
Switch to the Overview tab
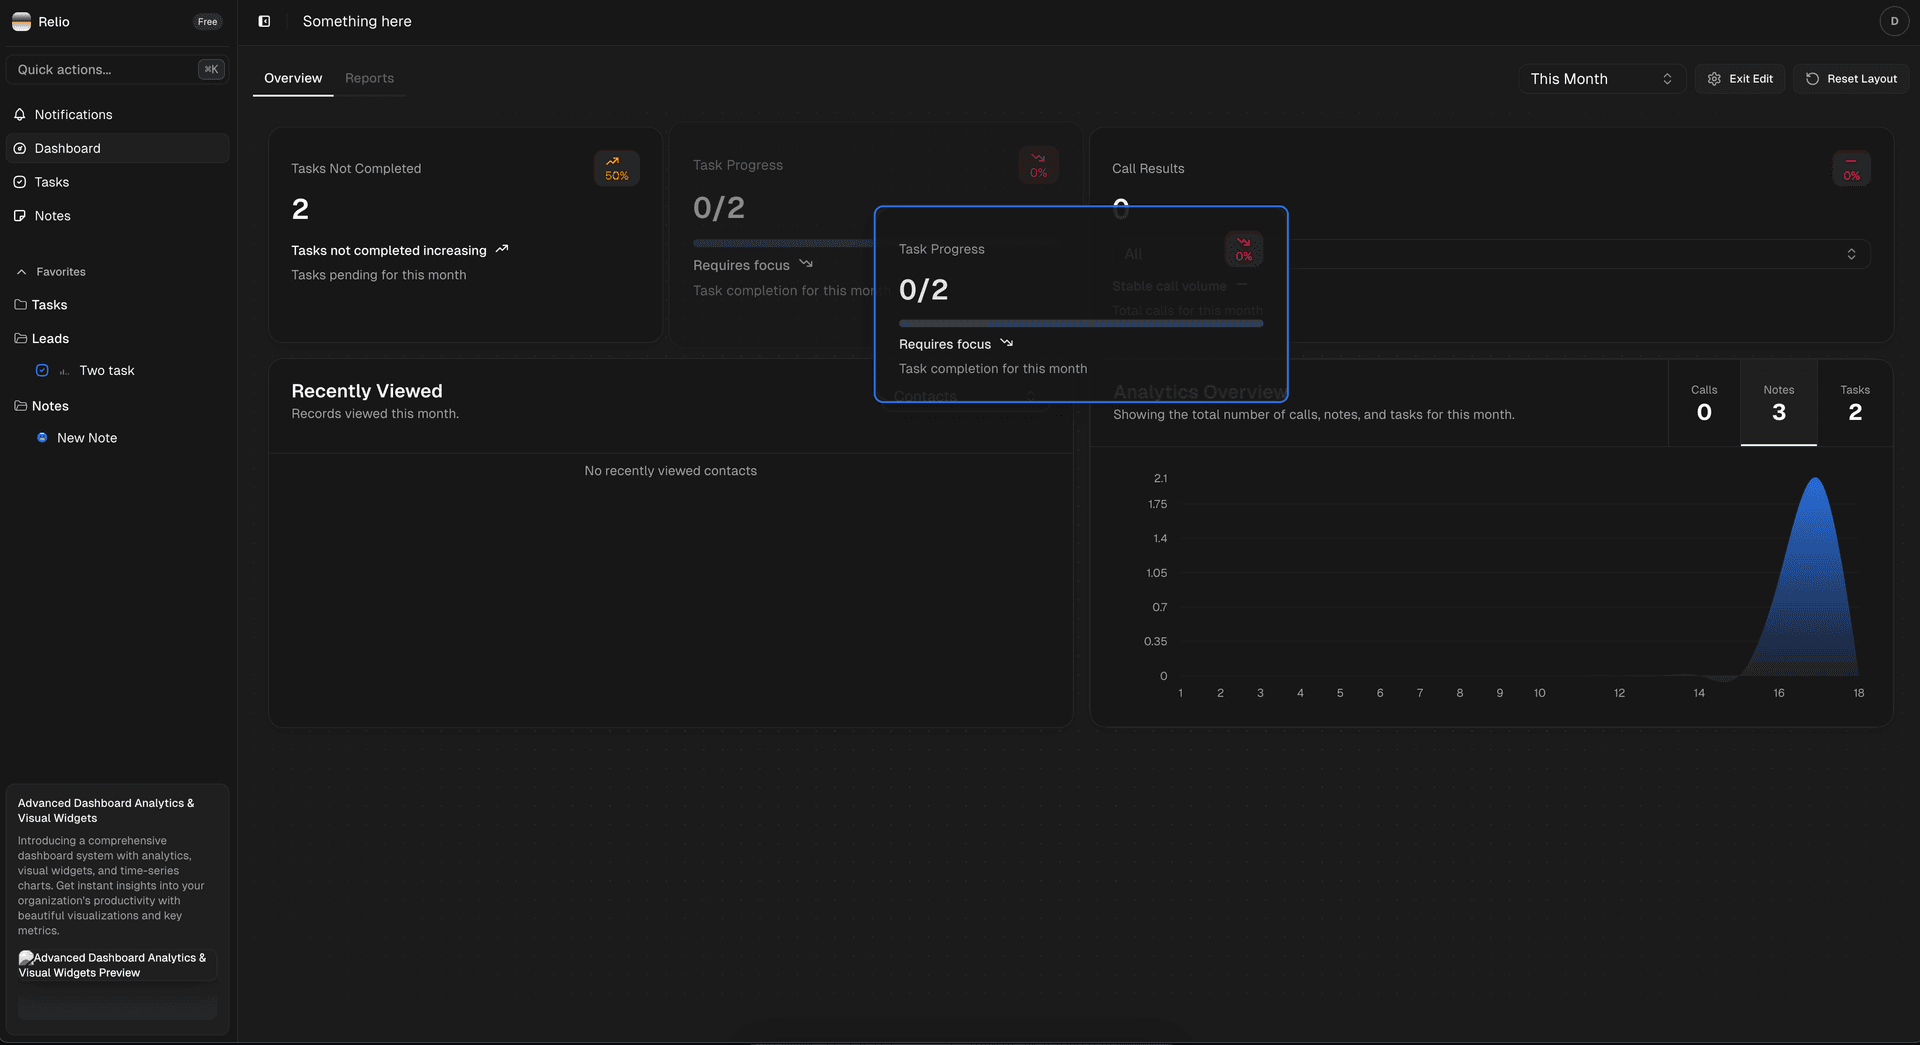(x=293, y=78)
